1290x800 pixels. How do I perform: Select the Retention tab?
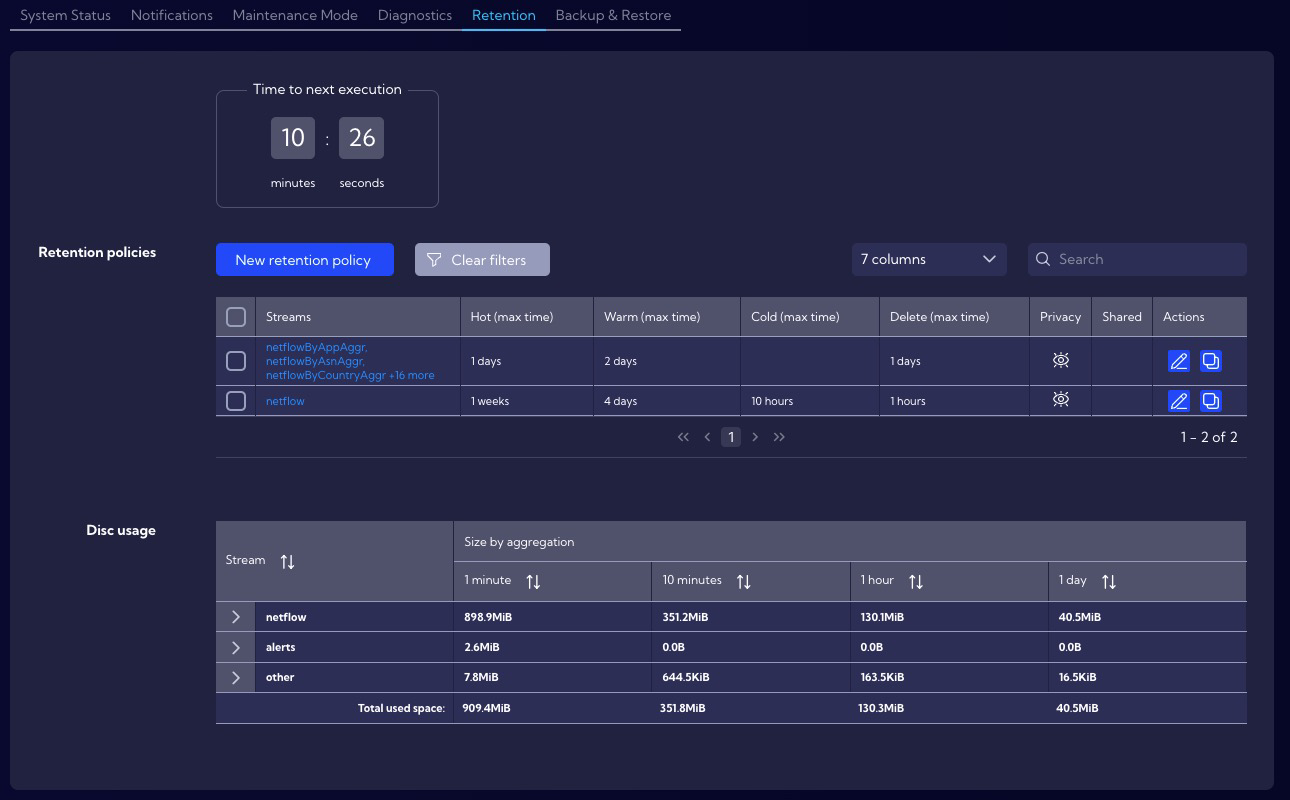pyautogui.click(x=504, y=15)
